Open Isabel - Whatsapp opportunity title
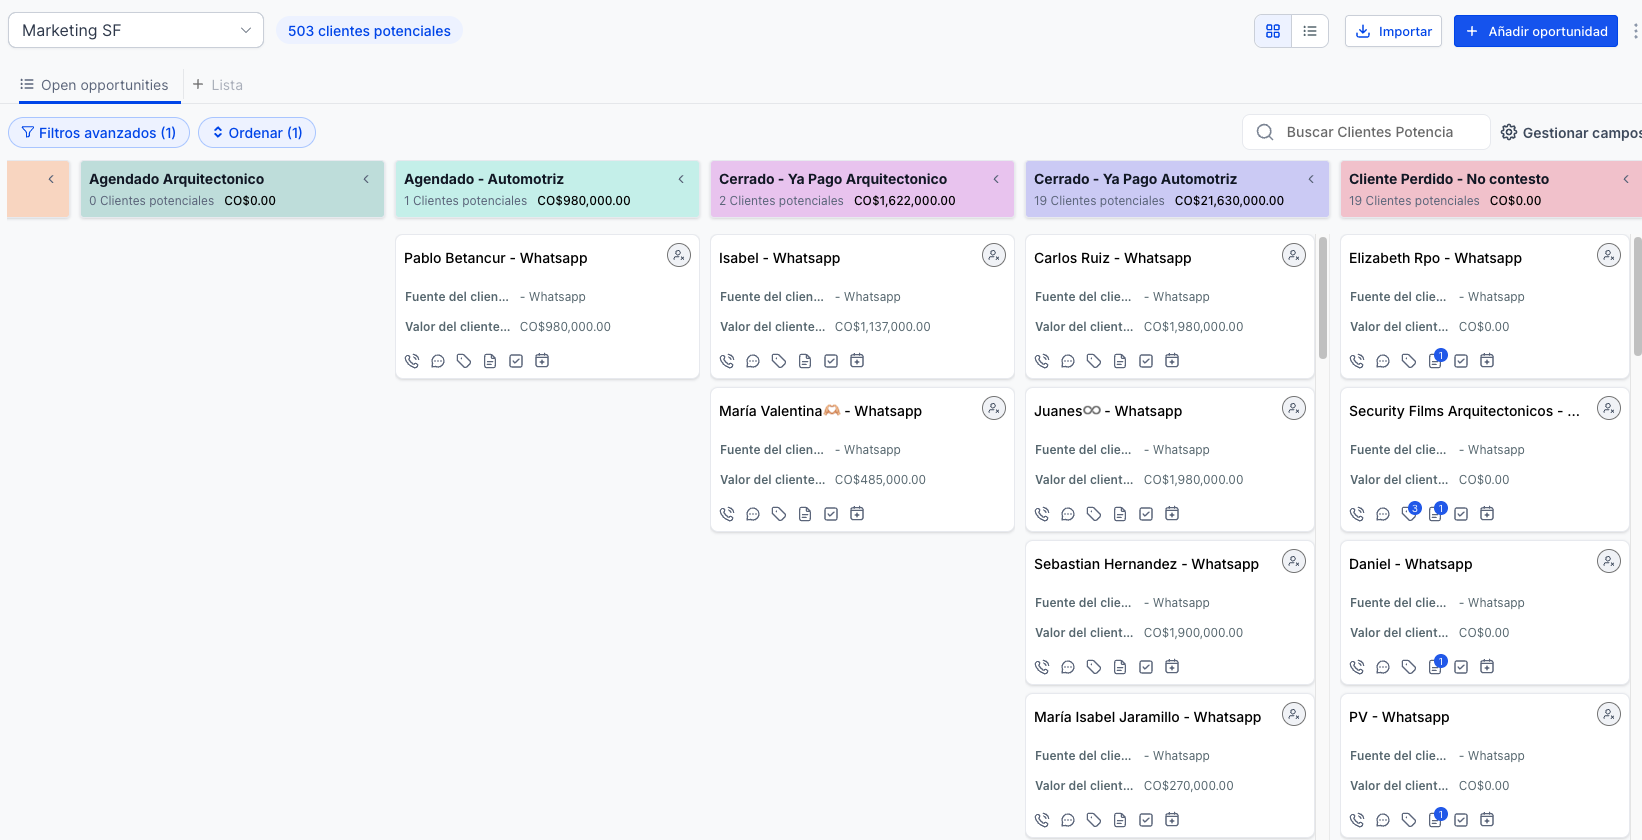This screenshot has width=1642, height=840. (779, 258)
